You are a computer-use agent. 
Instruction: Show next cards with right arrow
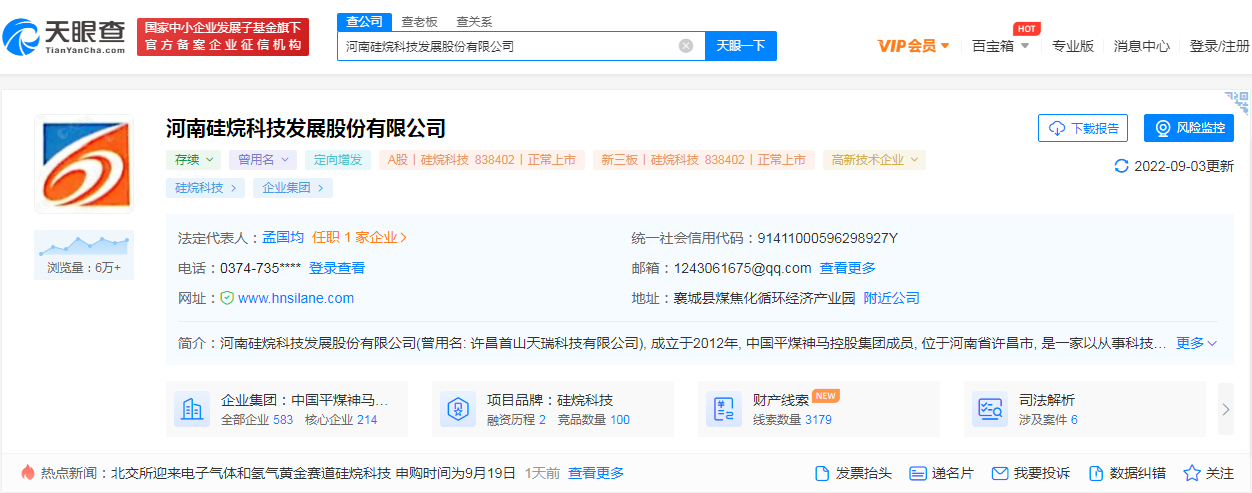click(x=1226, y=408)
